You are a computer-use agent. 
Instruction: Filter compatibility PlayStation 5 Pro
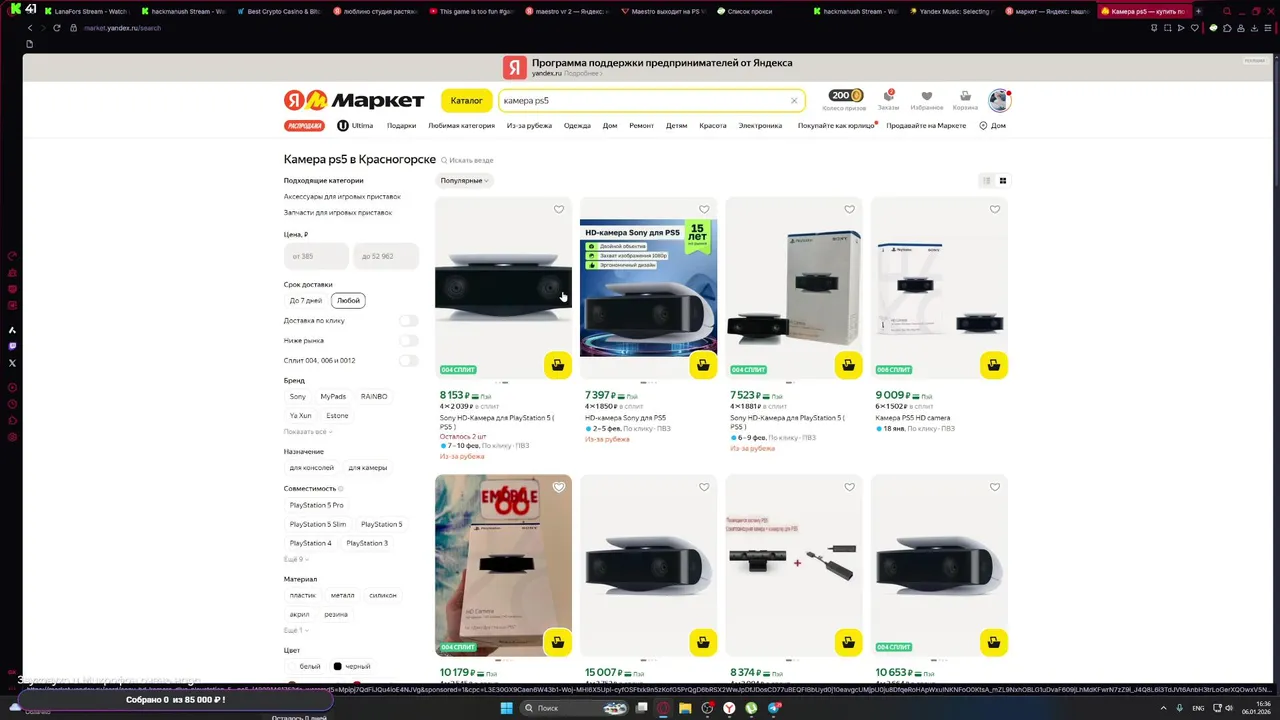(x=316, y=505)
